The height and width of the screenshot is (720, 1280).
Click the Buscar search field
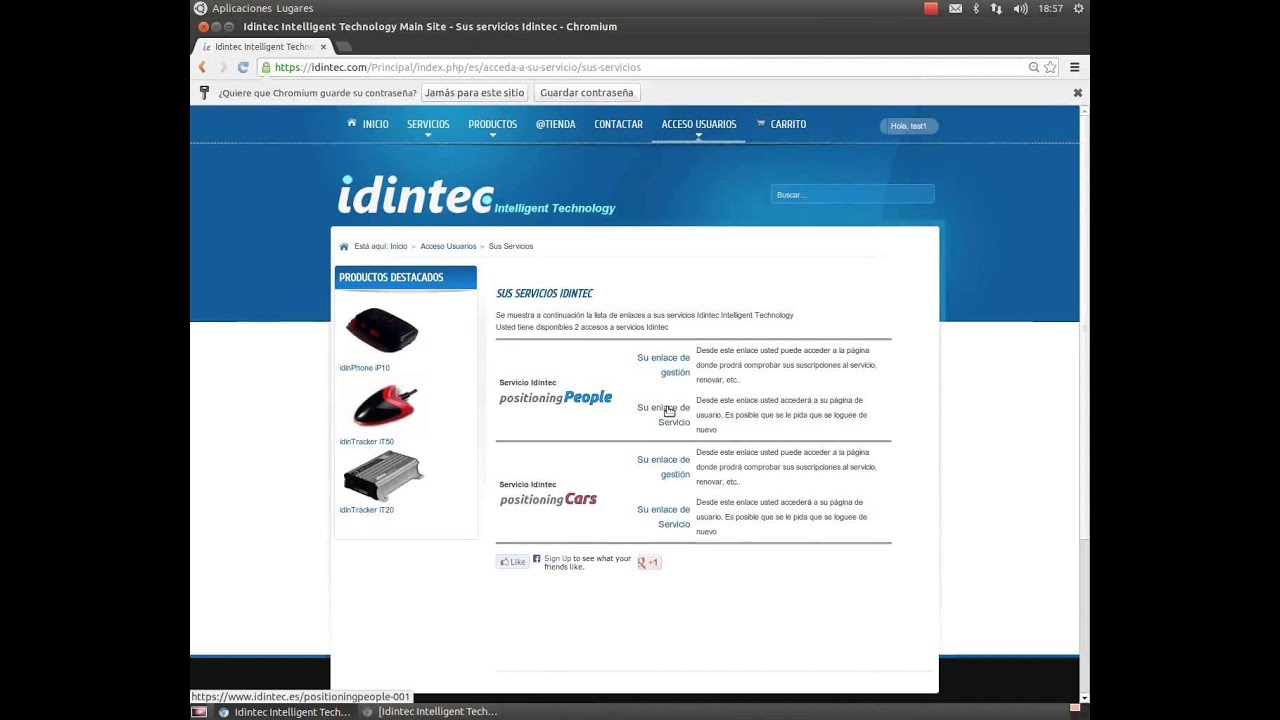[852, 194]
